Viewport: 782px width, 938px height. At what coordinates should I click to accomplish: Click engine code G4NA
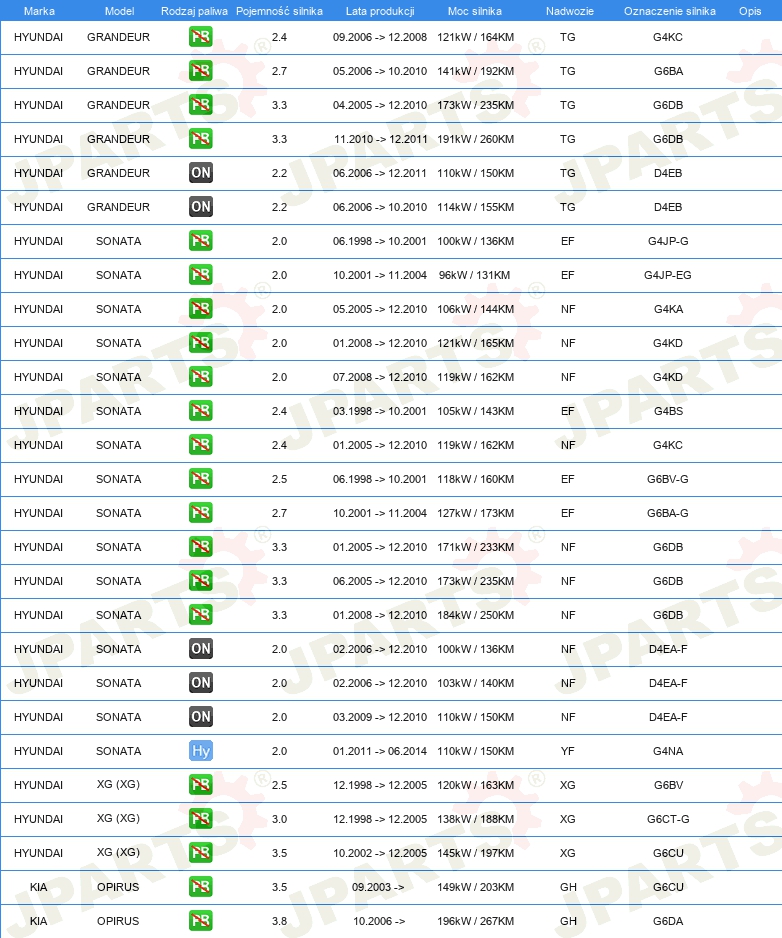click(x=668, y=751)
